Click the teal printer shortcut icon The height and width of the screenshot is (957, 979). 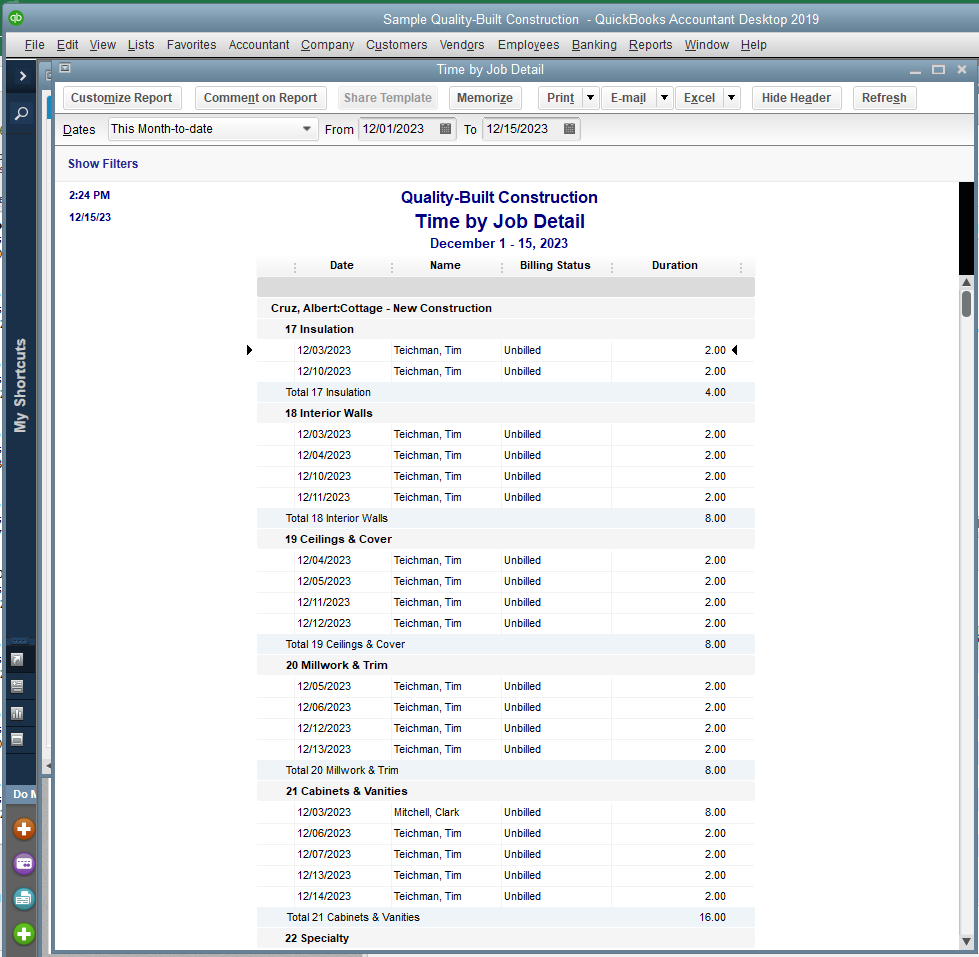22,899
